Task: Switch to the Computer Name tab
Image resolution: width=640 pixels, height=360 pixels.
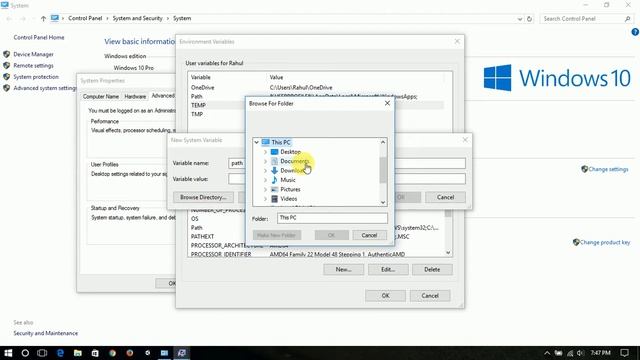Action: [101, 97]
